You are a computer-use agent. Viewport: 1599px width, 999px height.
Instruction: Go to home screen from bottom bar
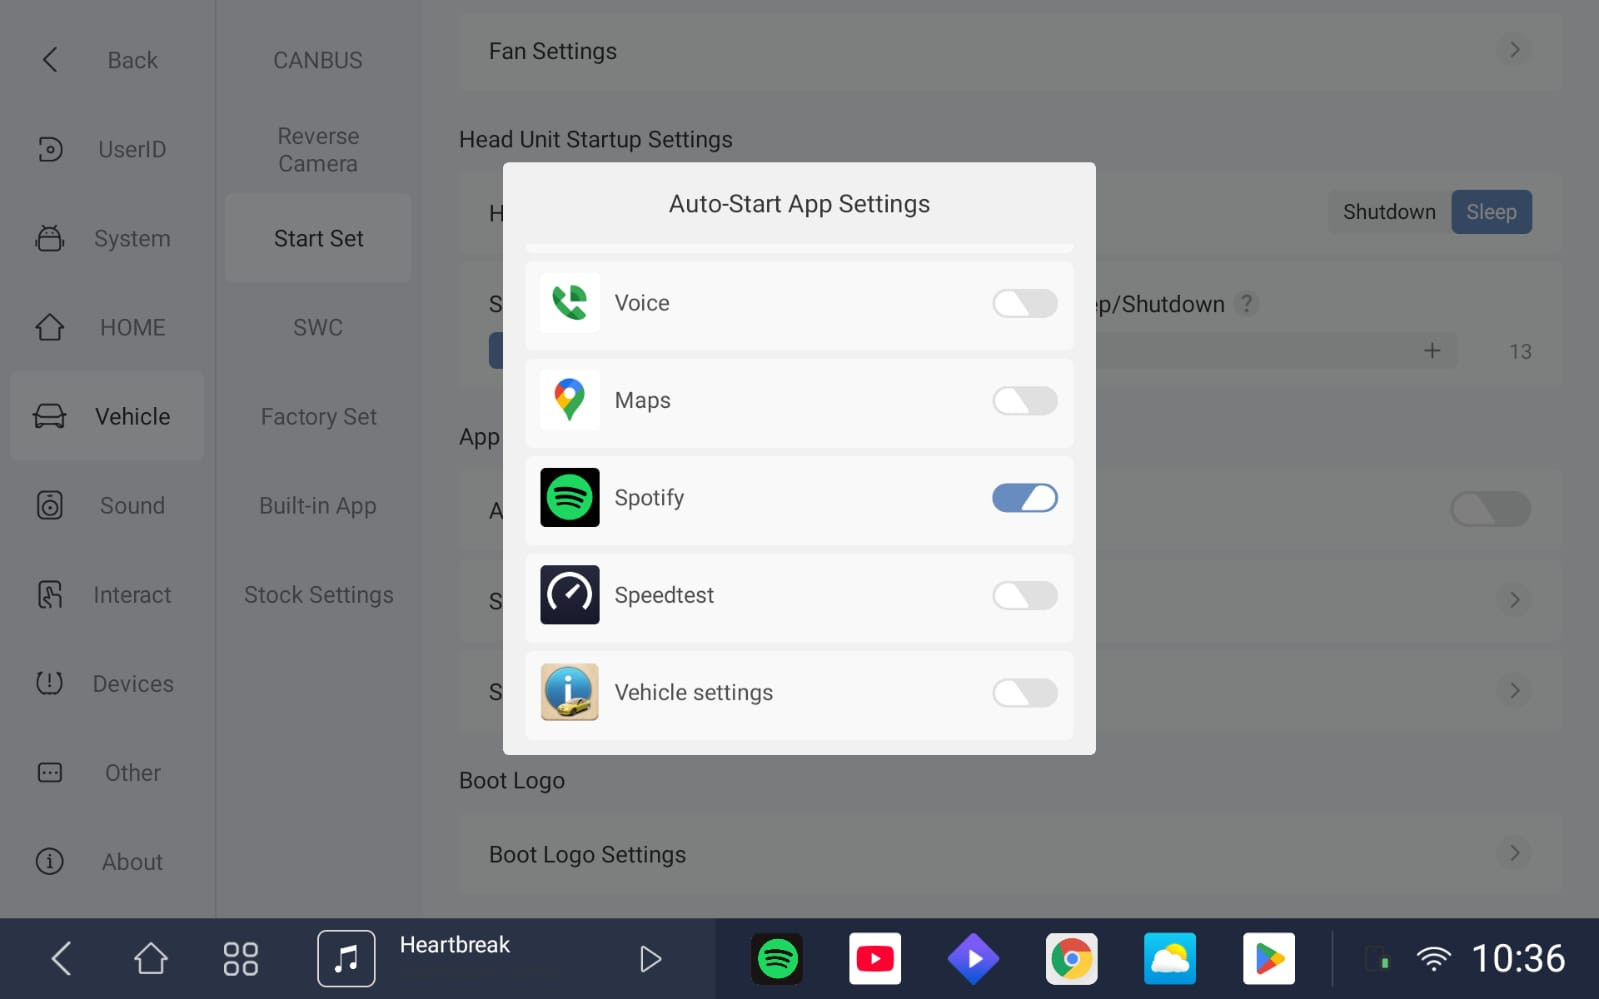coord(151,958)
